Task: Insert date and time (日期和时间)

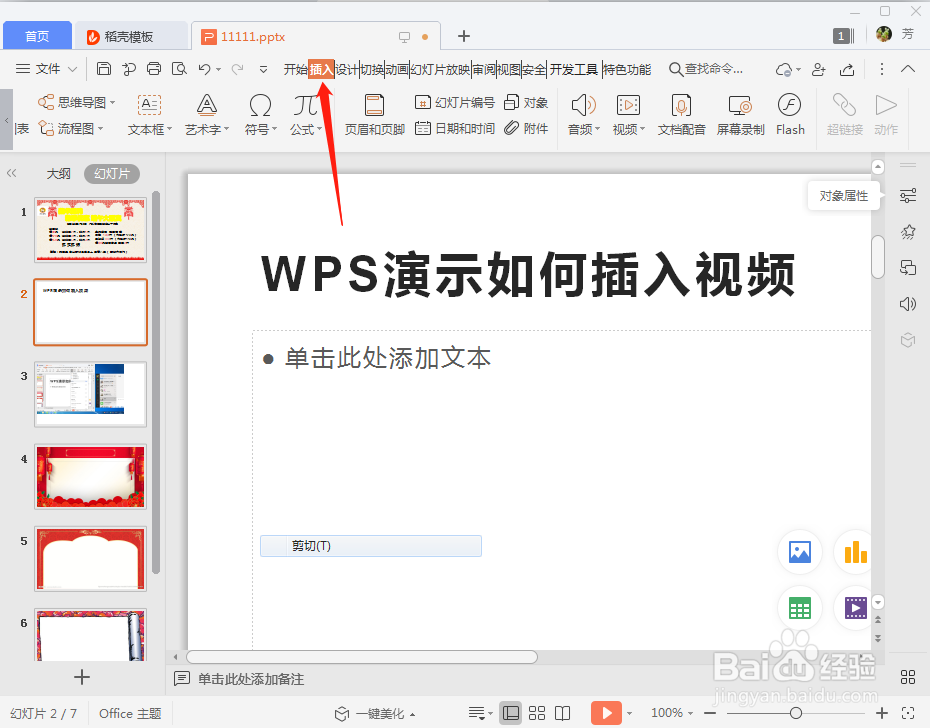Action: click(x=455, y=128)
